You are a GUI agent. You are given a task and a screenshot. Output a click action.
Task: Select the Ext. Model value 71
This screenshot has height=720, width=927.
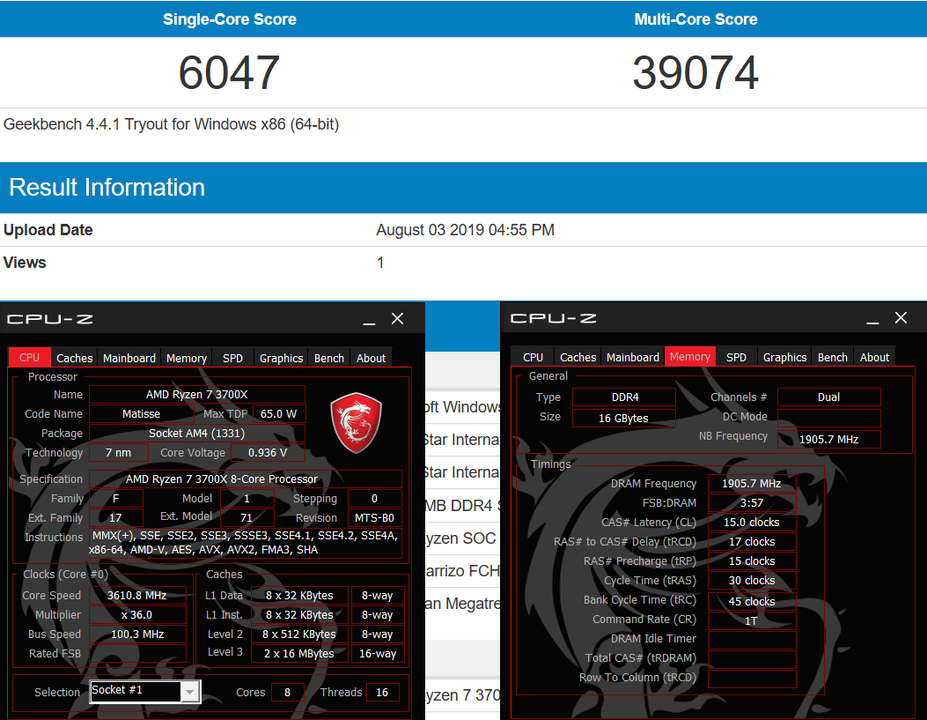tap(247, 518)
